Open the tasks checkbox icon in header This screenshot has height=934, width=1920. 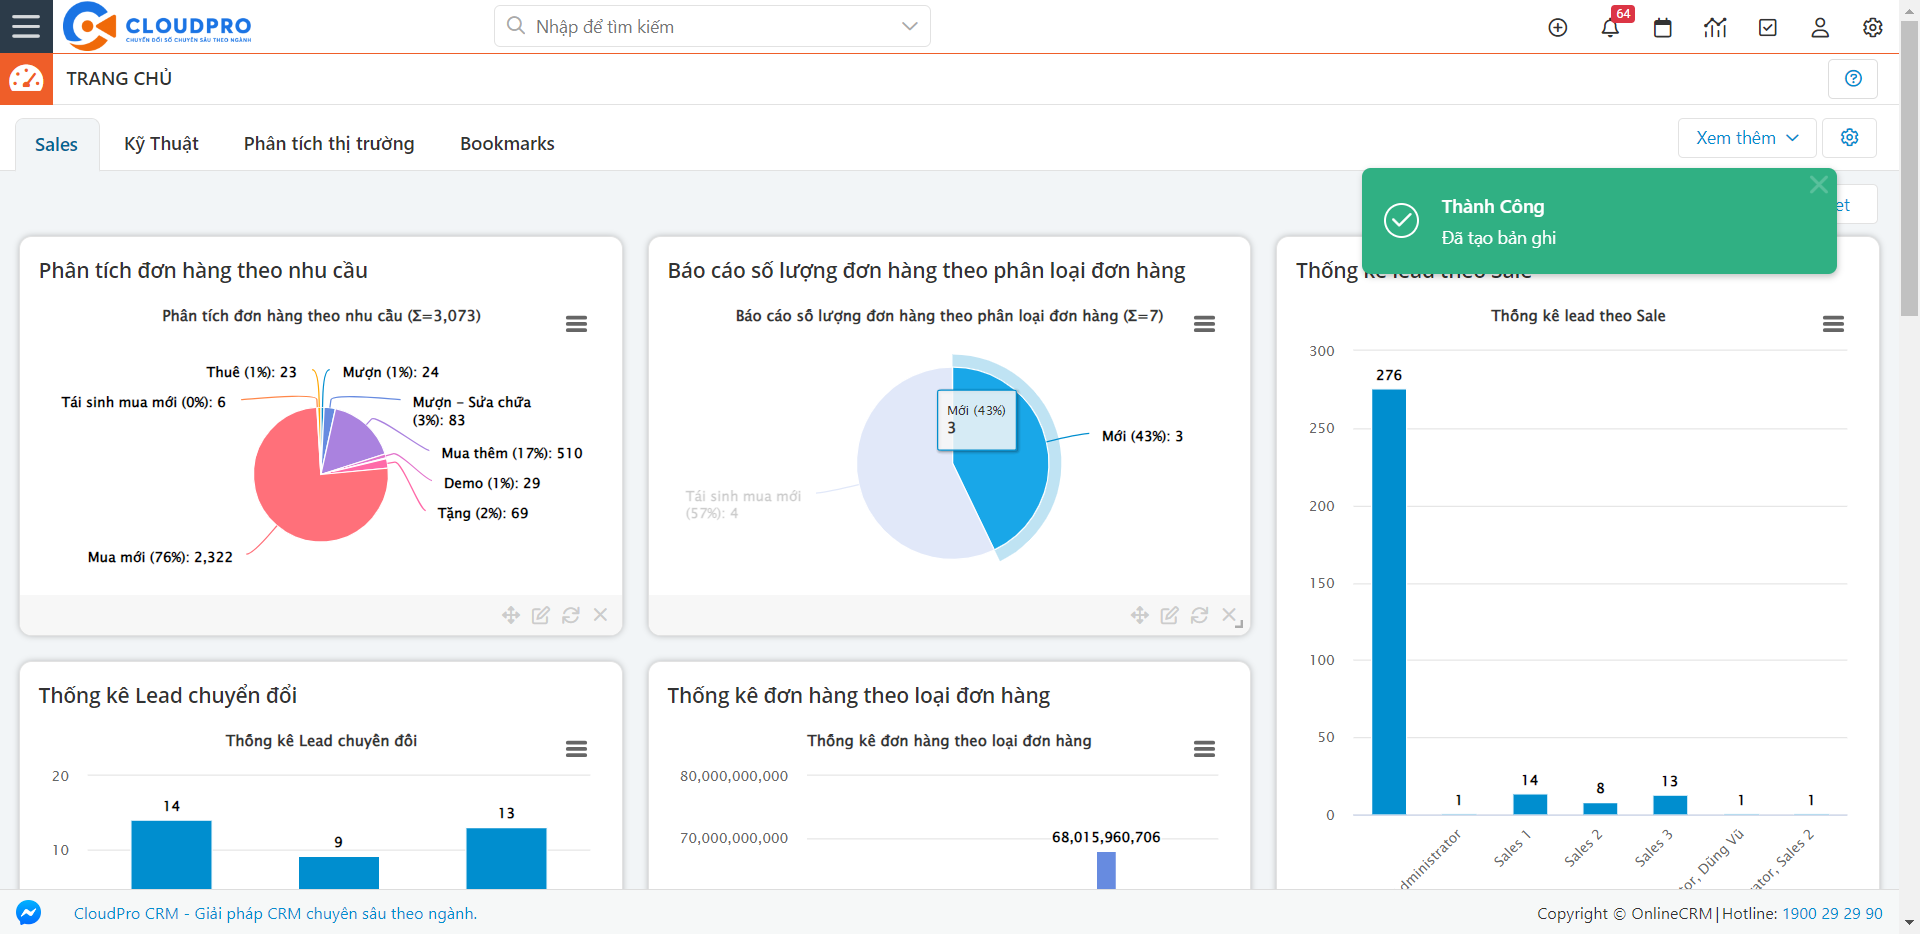(x=1768, y=28)
